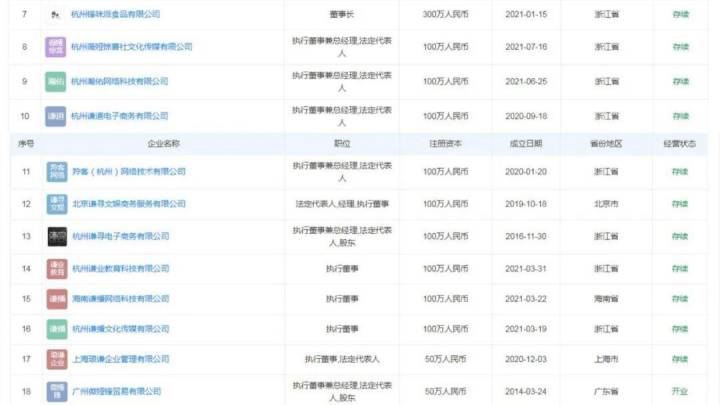The image size is (720, 405).
Task: Click the 企业名称 column header
Action: tap(163, 144)
